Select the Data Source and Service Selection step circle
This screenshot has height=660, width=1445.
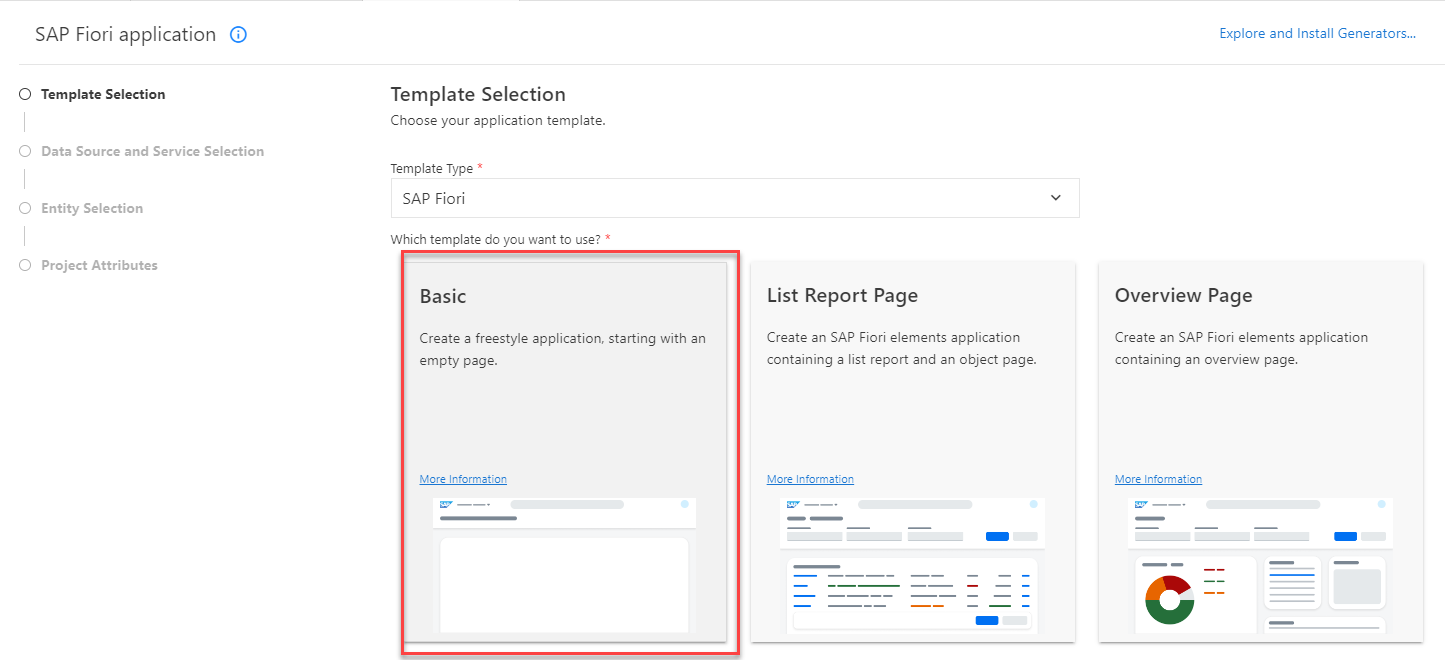[x=24, y=150]
